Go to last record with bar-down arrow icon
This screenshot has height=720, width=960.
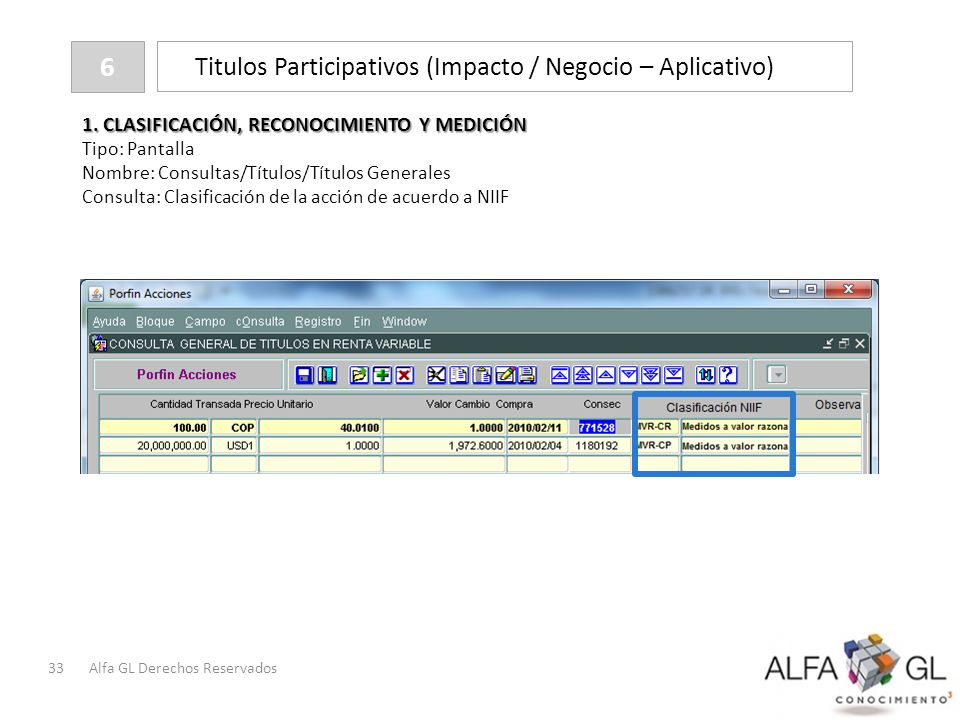(673, 375)
